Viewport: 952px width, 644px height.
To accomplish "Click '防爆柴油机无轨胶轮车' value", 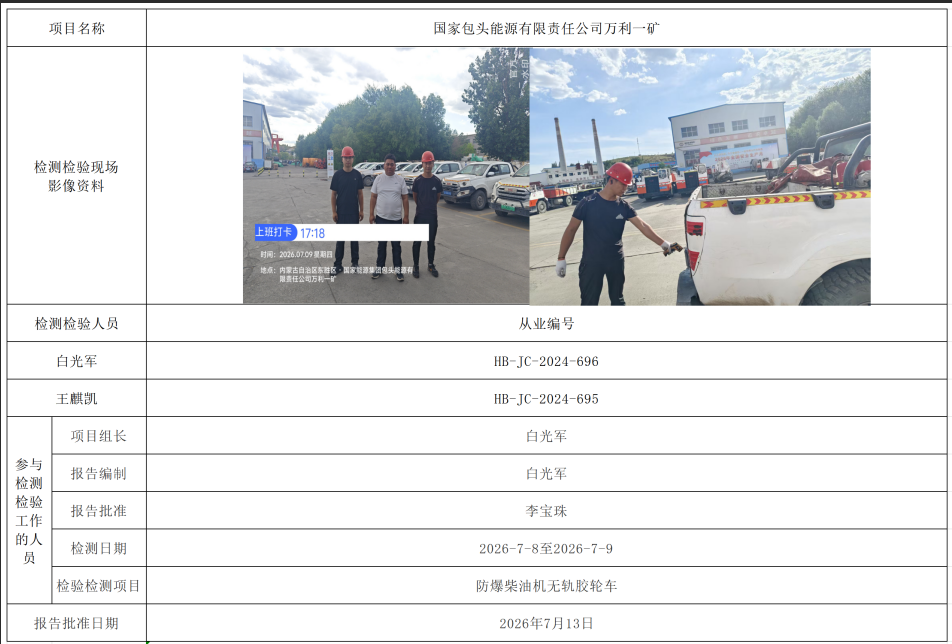I will pos(546,586).
